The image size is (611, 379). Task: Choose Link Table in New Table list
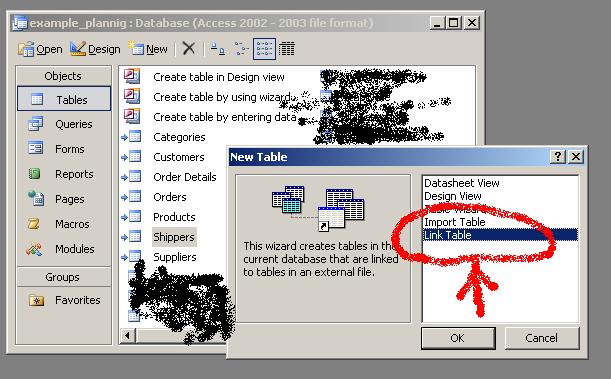click(x=500, y=235)
